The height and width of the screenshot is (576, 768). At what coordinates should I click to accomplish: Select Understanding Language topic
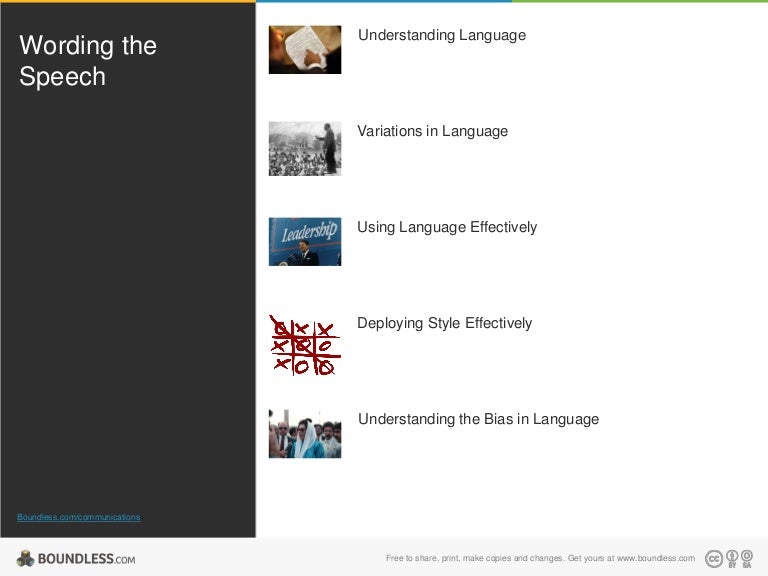click(x=441, y=36)
